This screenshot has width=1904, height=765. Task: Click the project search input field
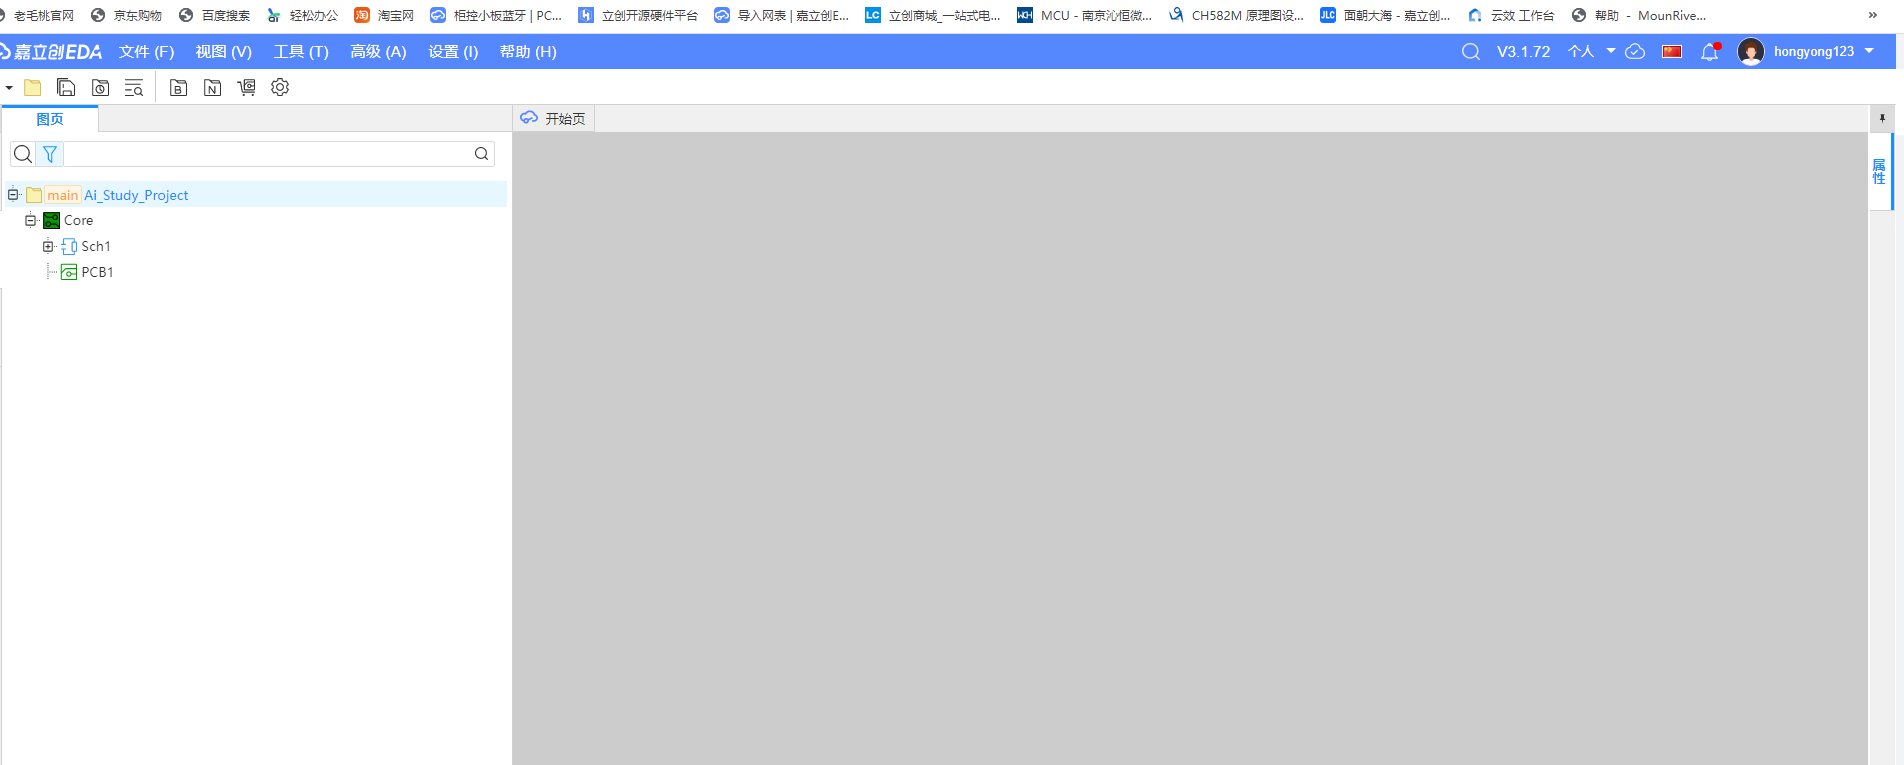[x=268, y=154]
